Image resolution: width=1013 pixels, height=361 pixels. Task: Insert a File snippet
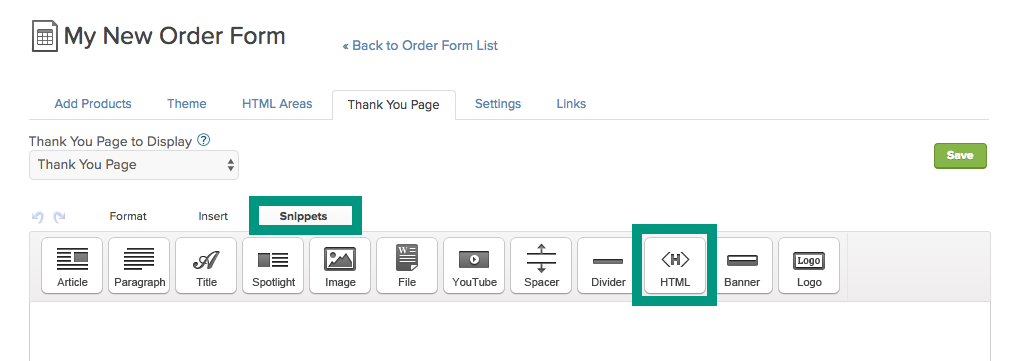click(407, 265)
